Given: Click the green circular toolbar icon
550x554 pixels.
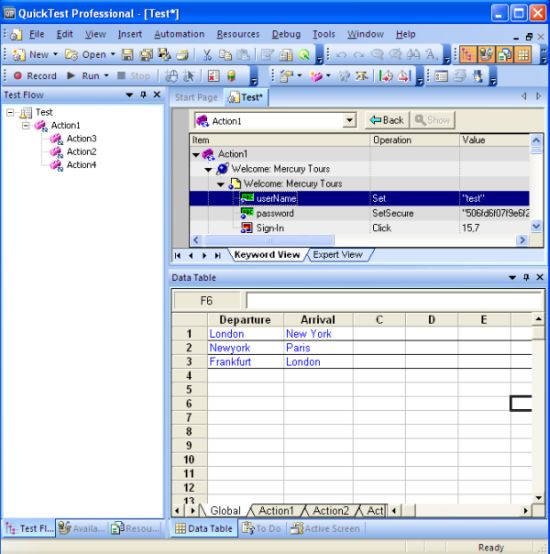Looking at the screenshot, I should pos(303,55).
